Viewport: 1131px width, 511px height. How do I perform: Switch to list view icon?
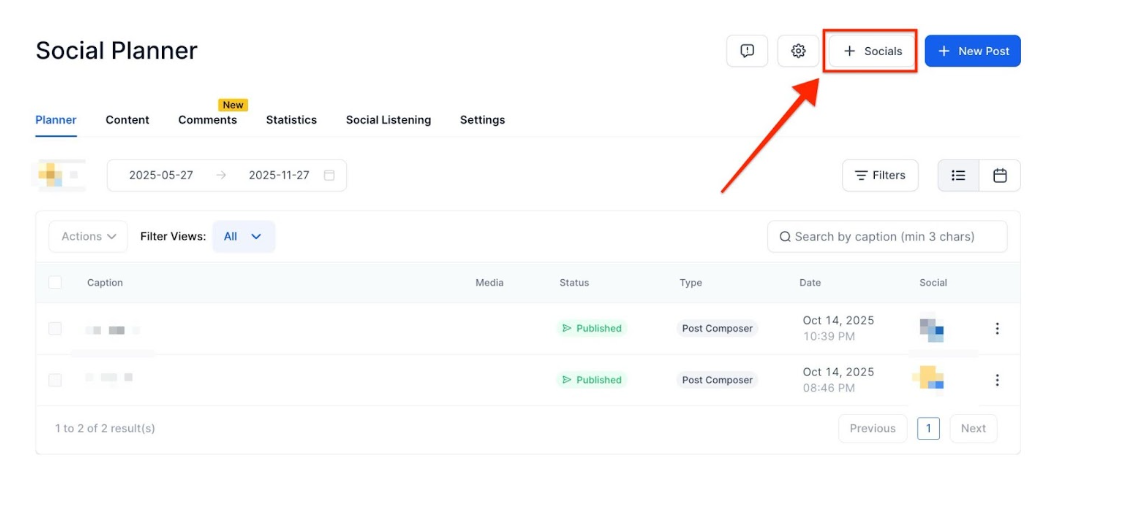(x=958, y=175)
